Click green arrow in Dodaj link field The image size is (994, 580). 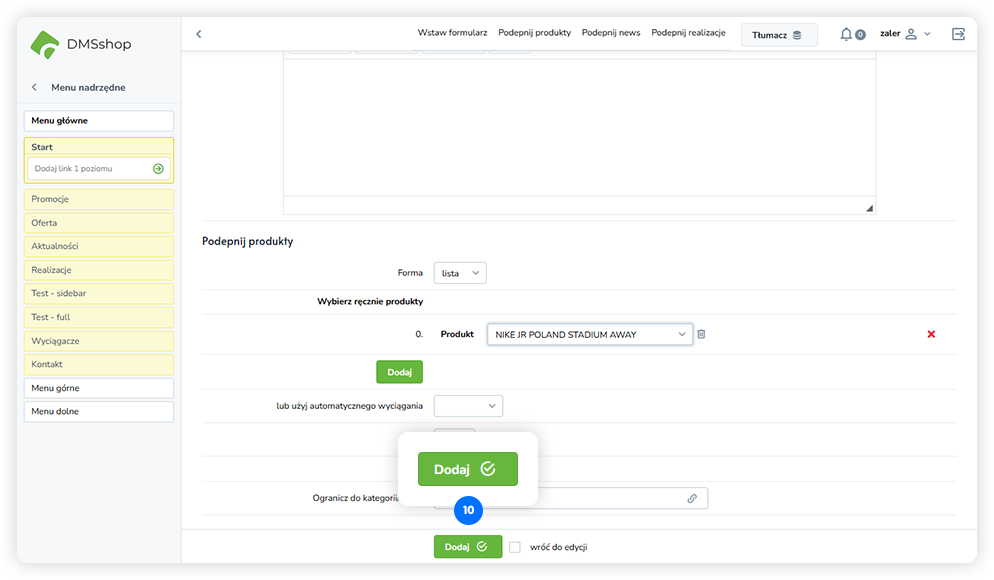point(158,169)
